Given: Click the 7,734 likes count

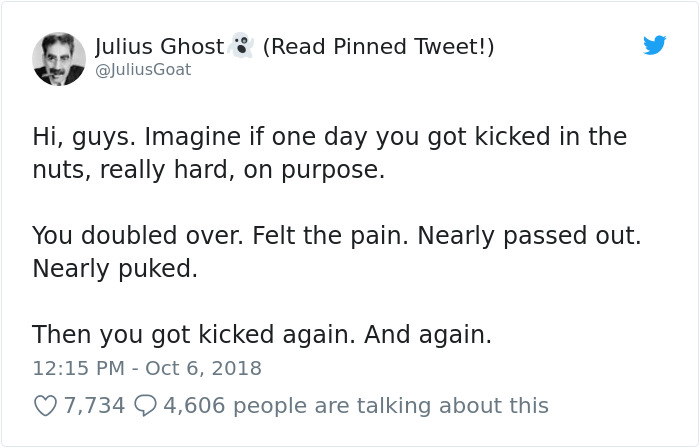Looking at the screenshot, I should point(94,405).
